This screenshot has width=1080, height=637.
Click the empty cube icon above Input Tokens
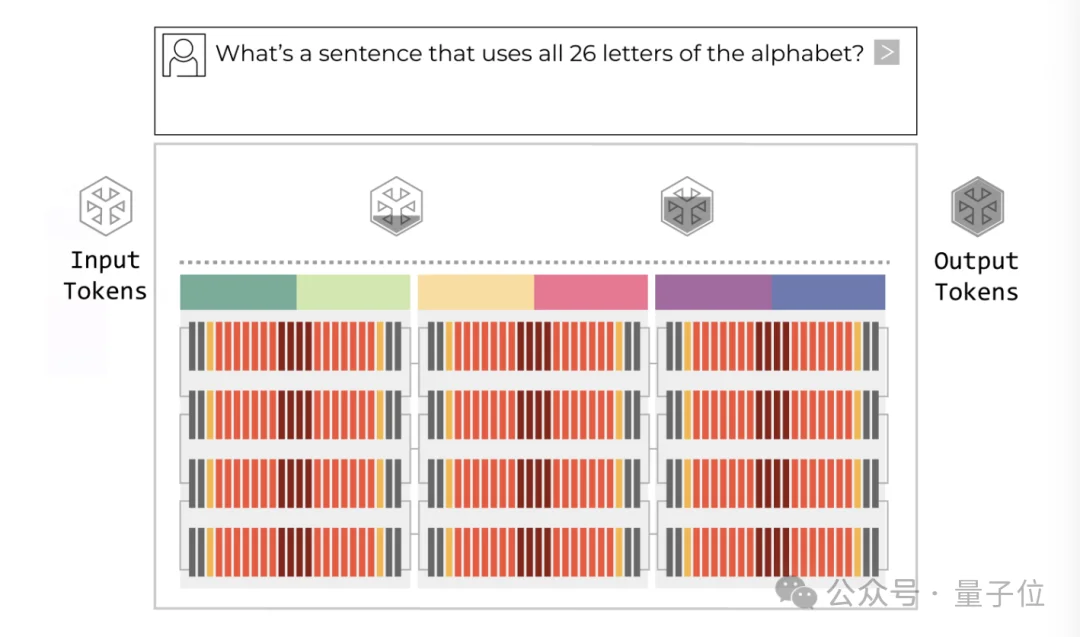106,204
